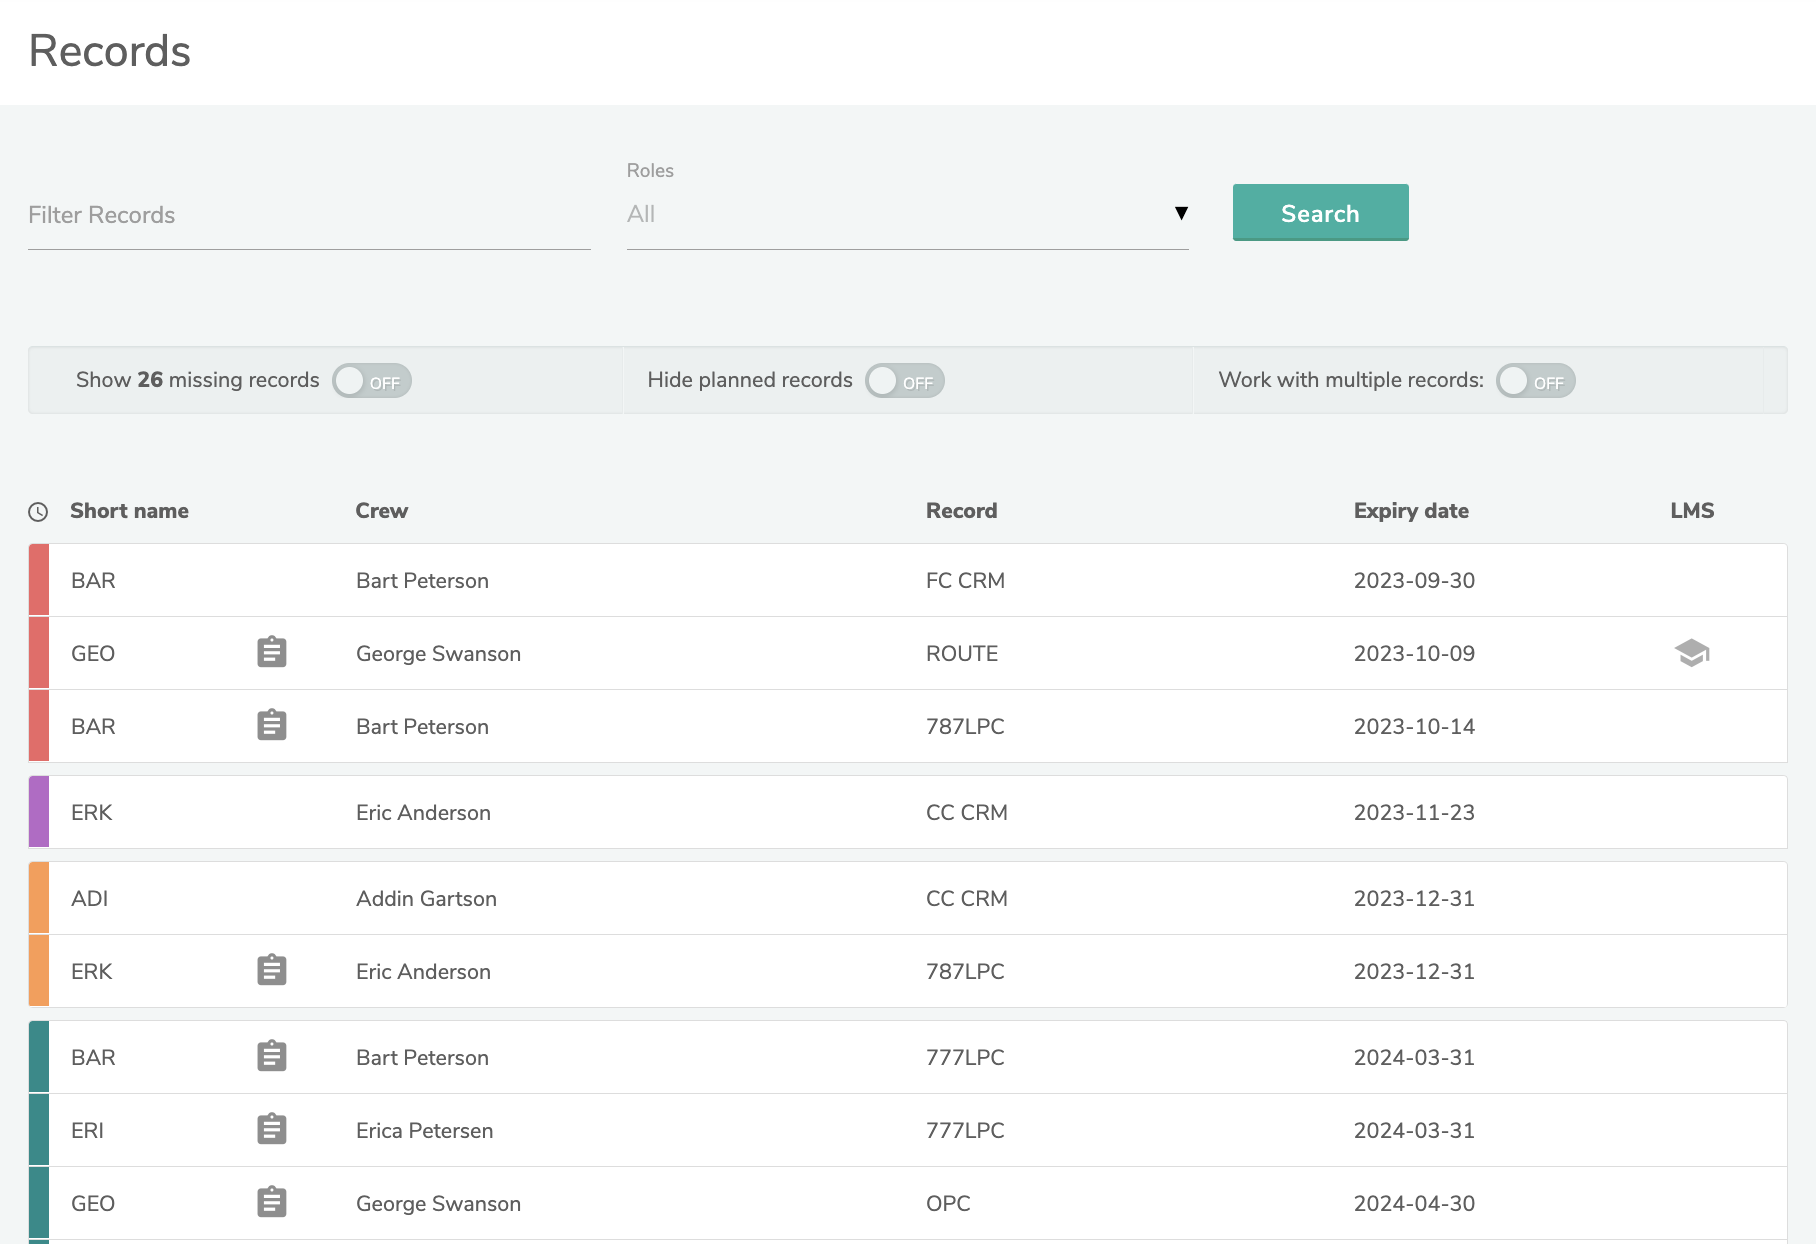
Task: Click clipboard icon in Bart Peterson 787LPC row
Action: (x=272, y=725)
